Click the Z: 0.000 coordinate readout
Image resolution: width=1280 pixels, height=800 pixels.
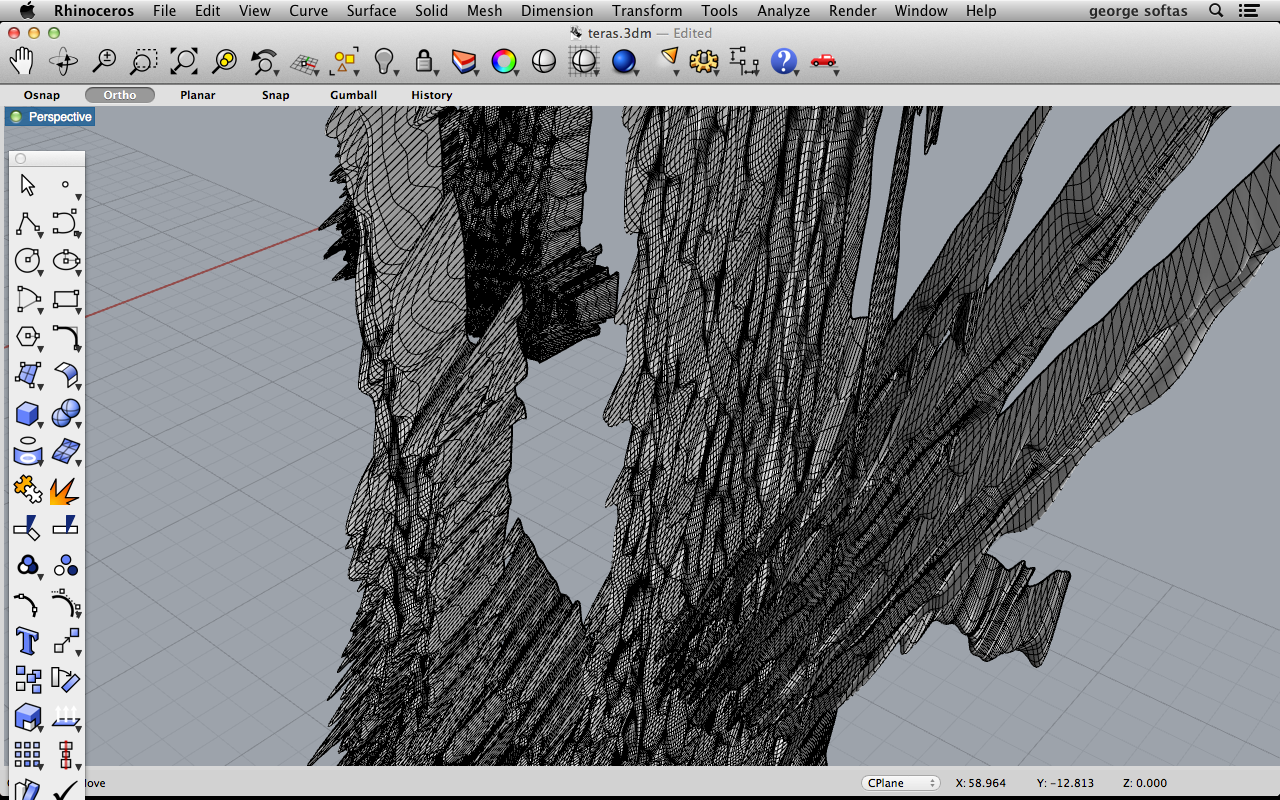point(1145,783)
